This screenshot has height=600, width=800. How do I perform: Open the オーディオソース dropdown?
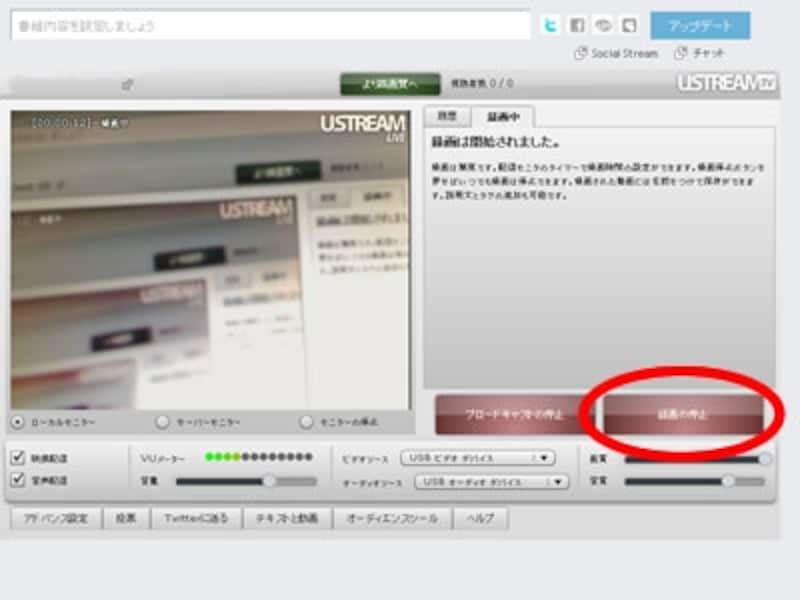coord(491,482)
